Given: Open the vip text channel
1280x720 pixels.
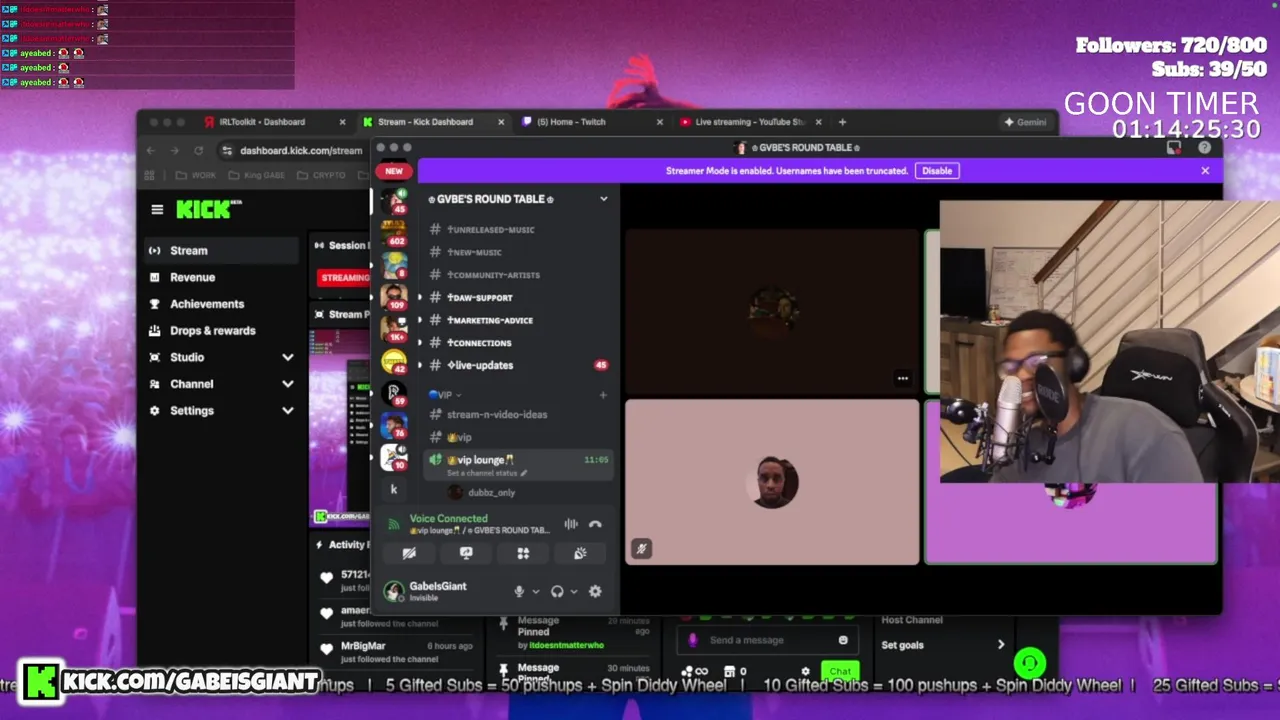Looking at the screenshot, I should pyautogui.click(x=460, y=437).
